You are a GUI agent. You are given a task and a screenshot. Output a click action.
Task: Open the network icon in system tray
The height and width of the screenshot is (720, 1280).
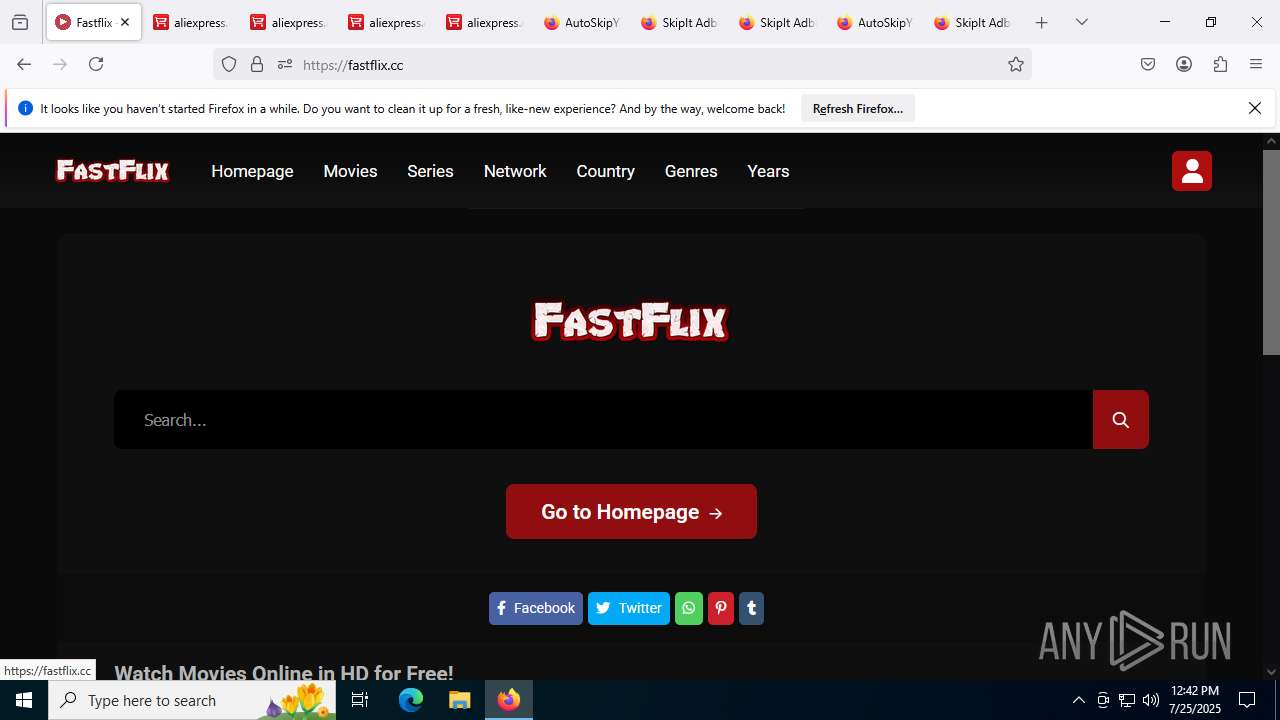click(1127, 700)
